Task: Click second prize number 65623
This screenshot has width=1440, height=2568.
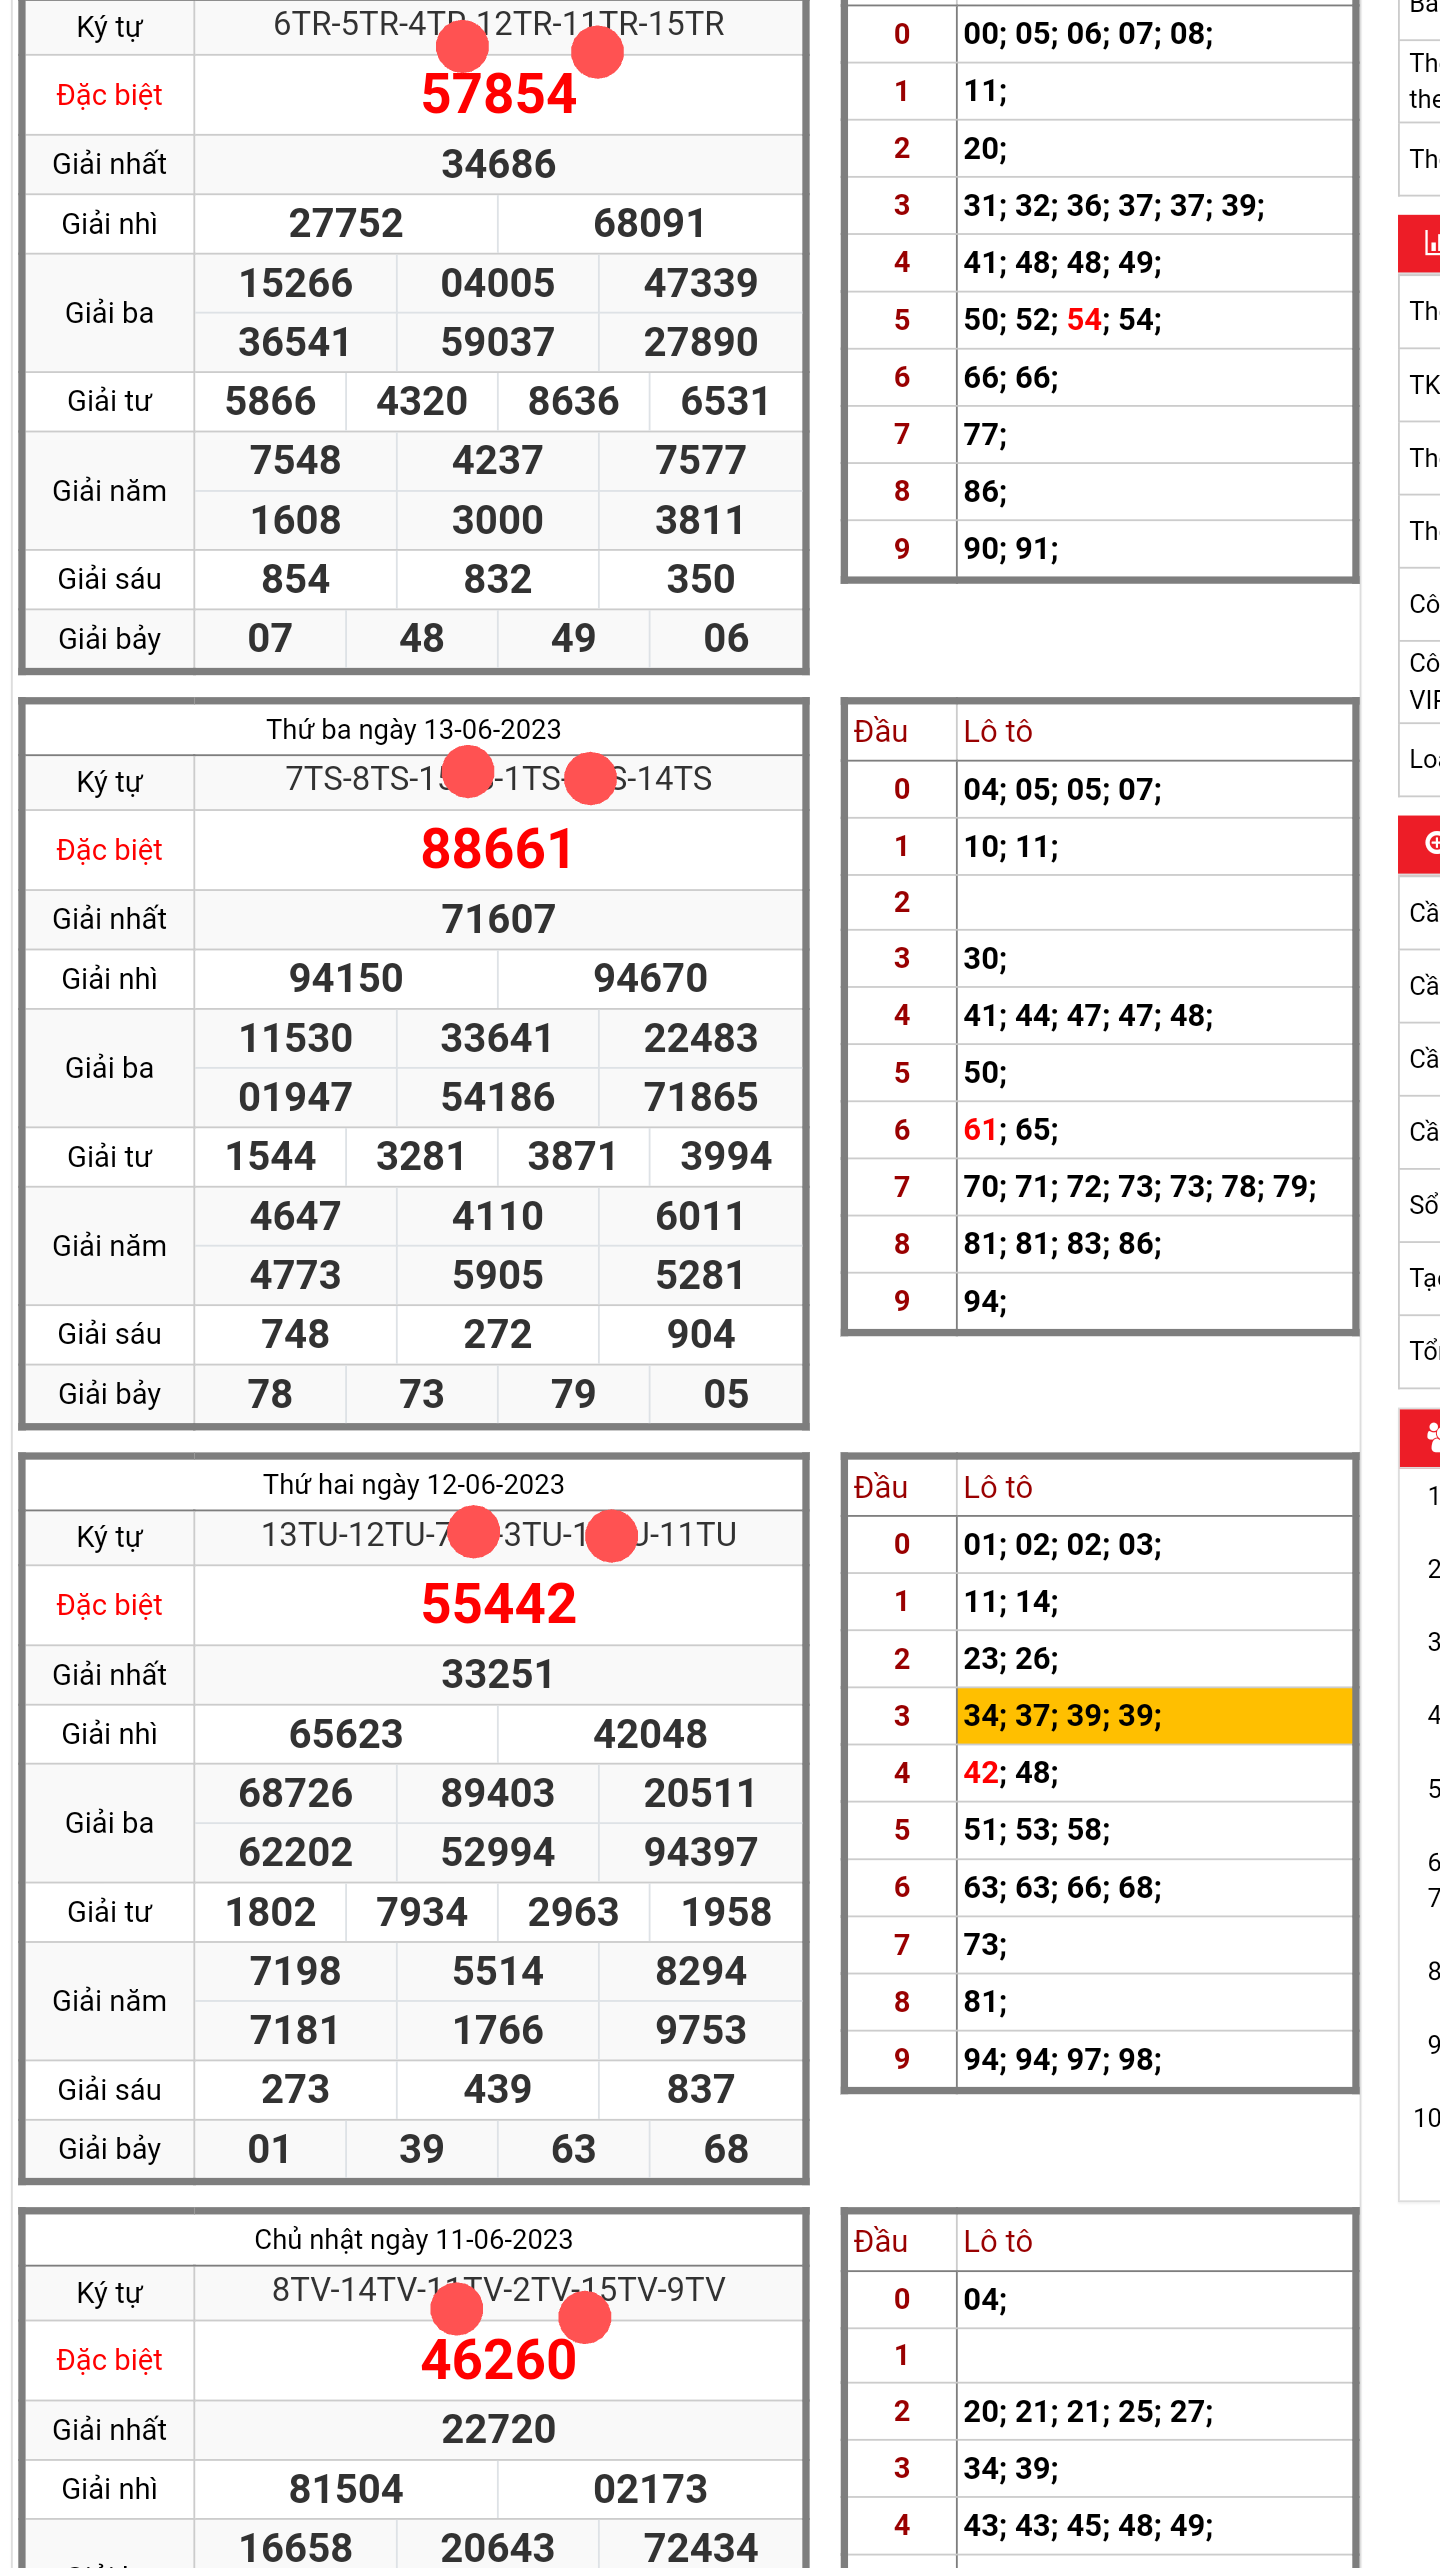Action: (346, 1734)
